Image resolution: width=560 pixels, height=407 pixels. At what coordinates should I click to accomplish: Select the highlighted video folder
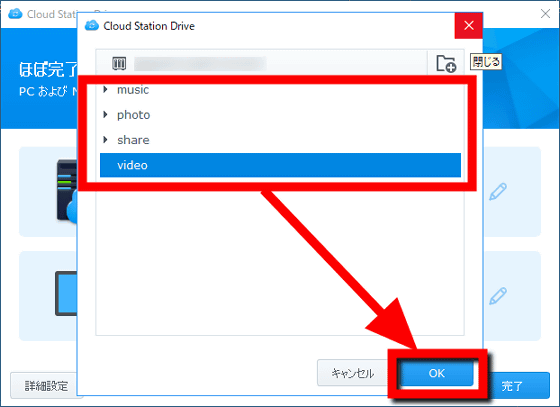point(280,165)
